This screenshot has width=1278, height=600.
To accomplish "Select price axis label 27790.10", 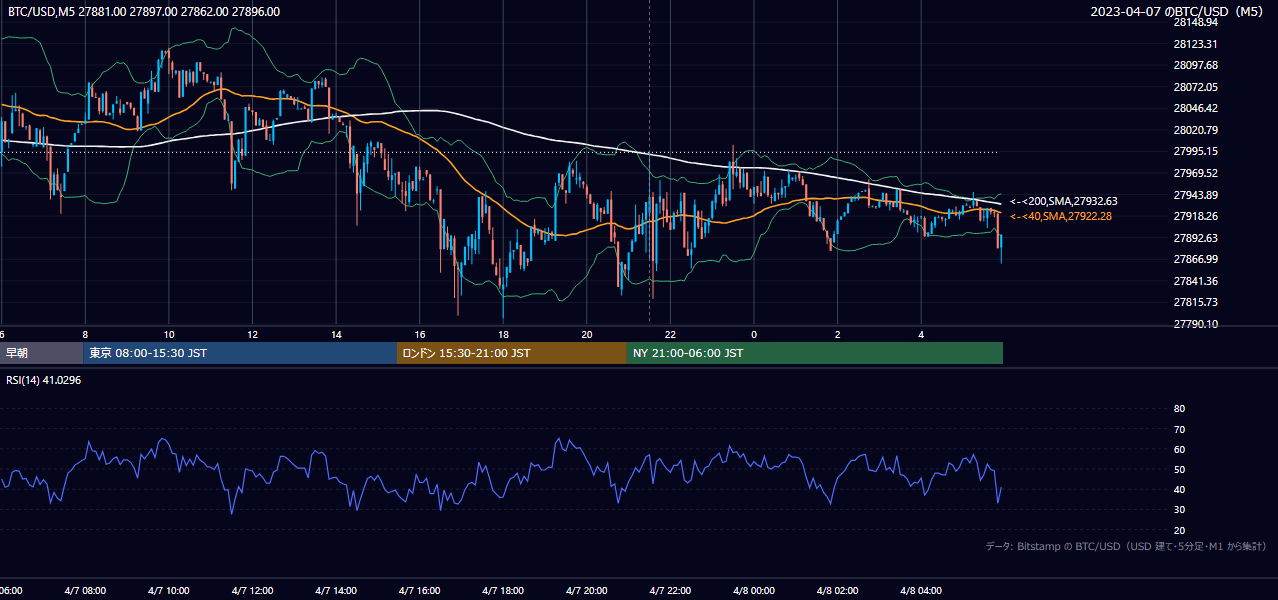I will click(x=1195, y=324).
